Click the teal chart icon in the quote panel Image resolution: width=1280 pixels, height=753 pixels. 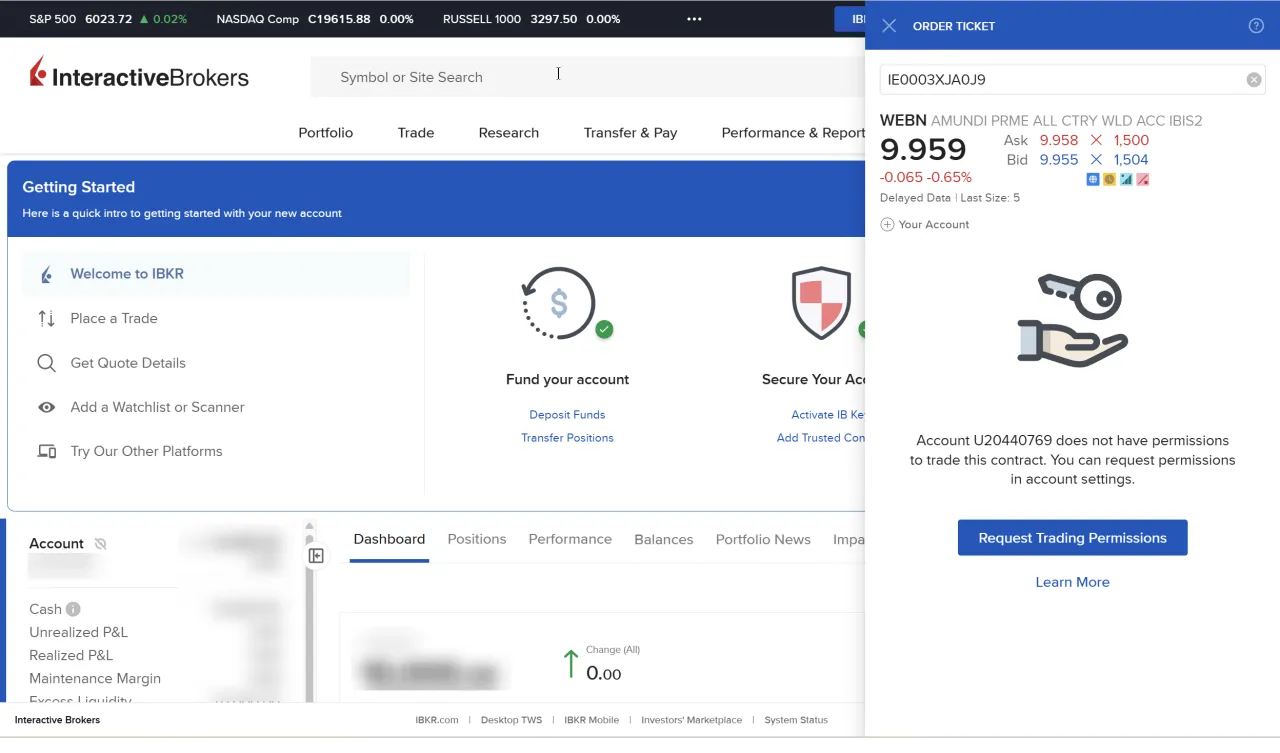[1125, 179]
